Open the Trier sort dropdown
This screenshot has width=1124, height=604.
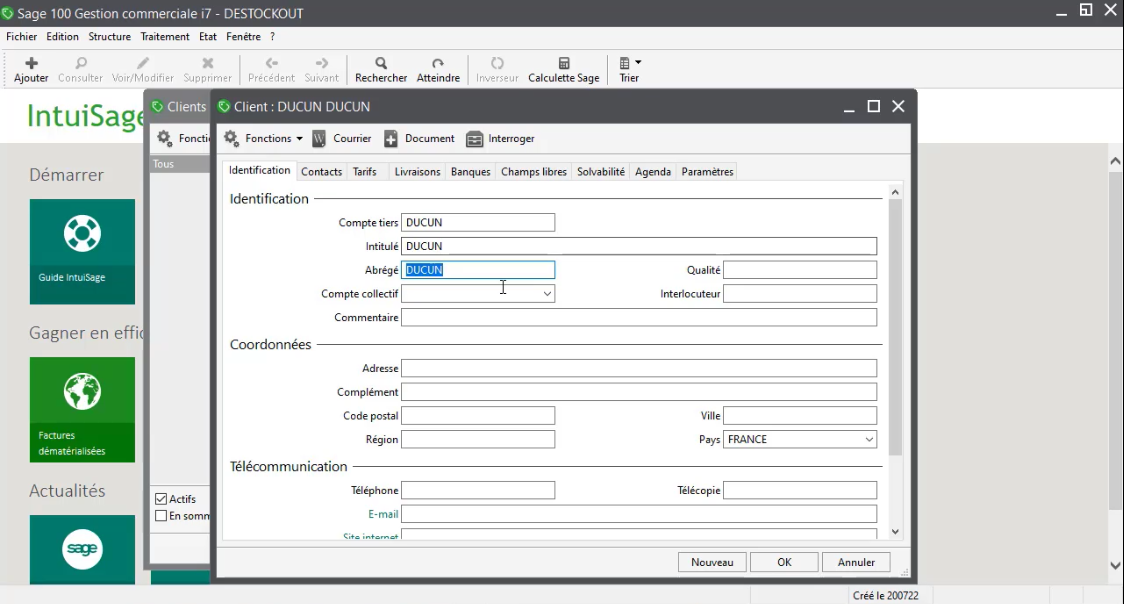(629, 69)
